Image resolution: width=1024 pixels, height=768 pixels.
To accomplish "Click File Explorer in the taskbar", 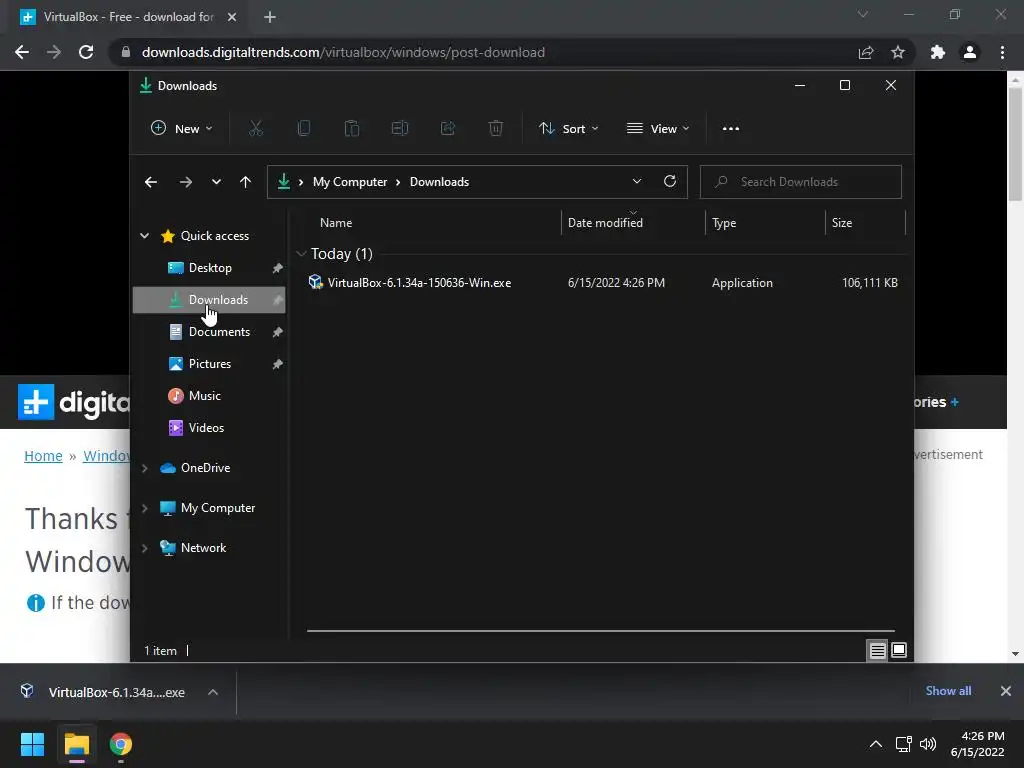I will [x=76, y=744].
